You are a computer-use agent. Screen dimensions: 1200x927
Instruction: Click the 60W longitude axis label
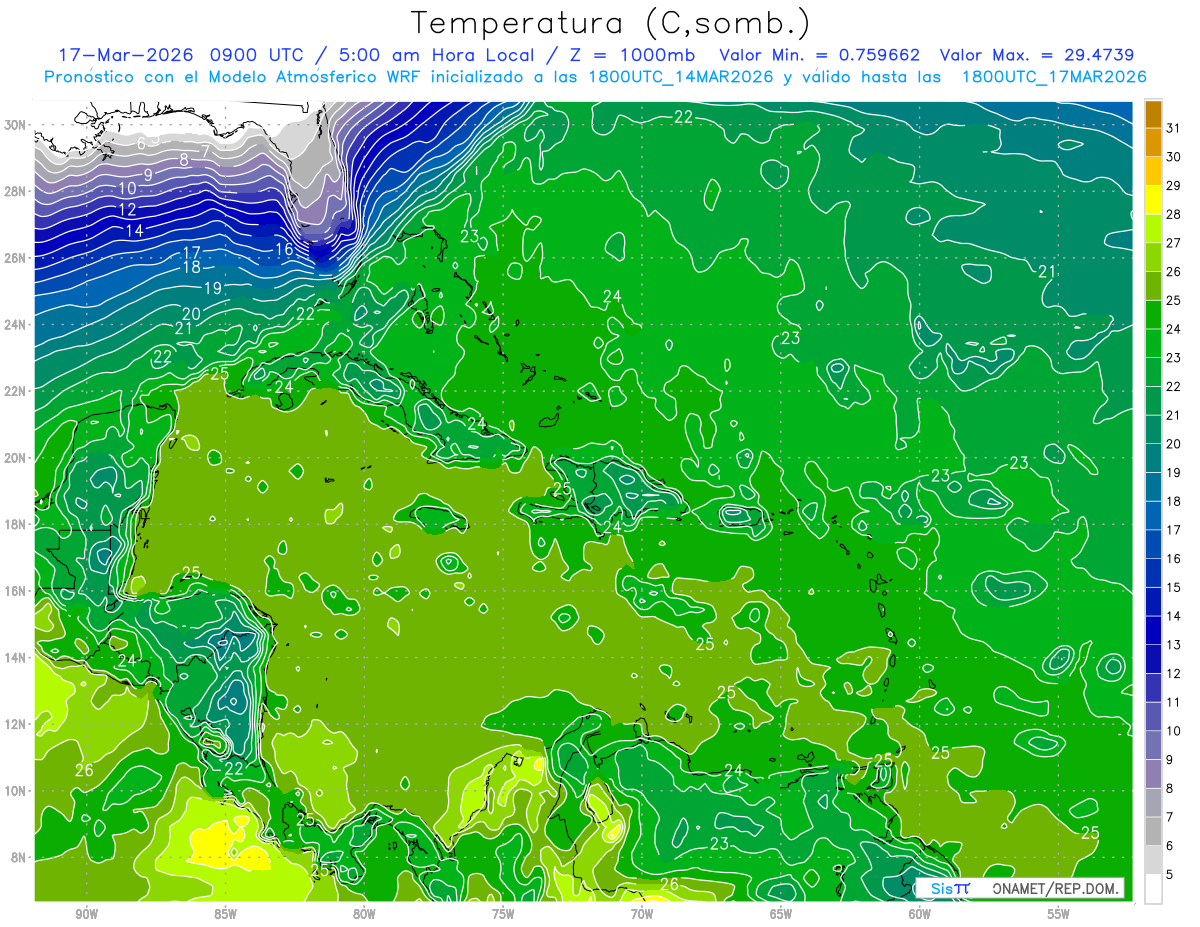(x=920, y=913)
